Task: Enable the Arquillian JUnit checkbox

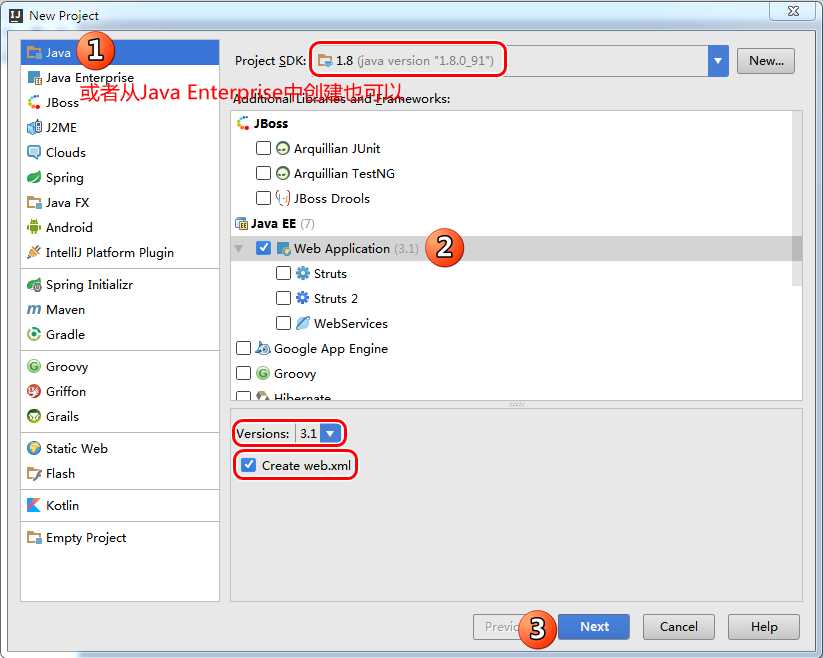Action: point(263,148)
